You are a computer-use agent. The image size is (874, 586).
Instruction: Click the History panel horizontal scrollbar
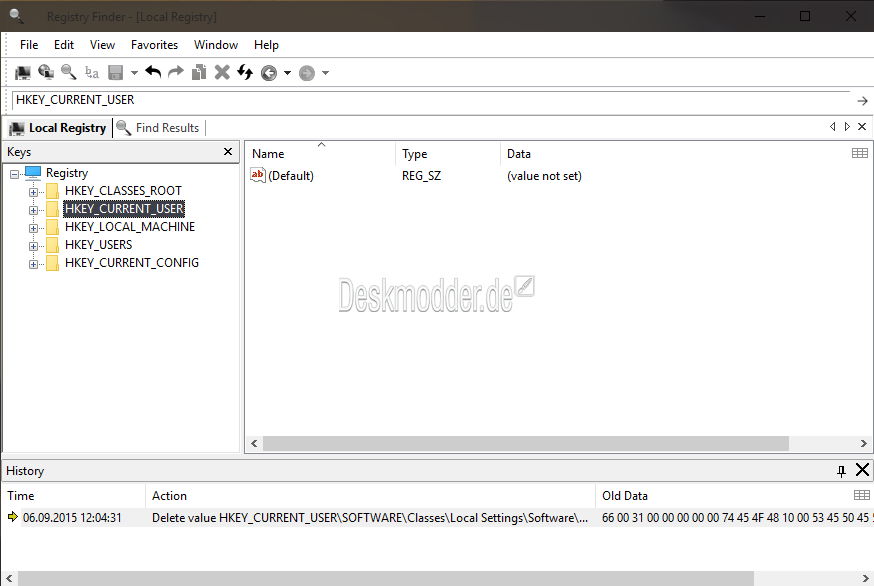386,578
